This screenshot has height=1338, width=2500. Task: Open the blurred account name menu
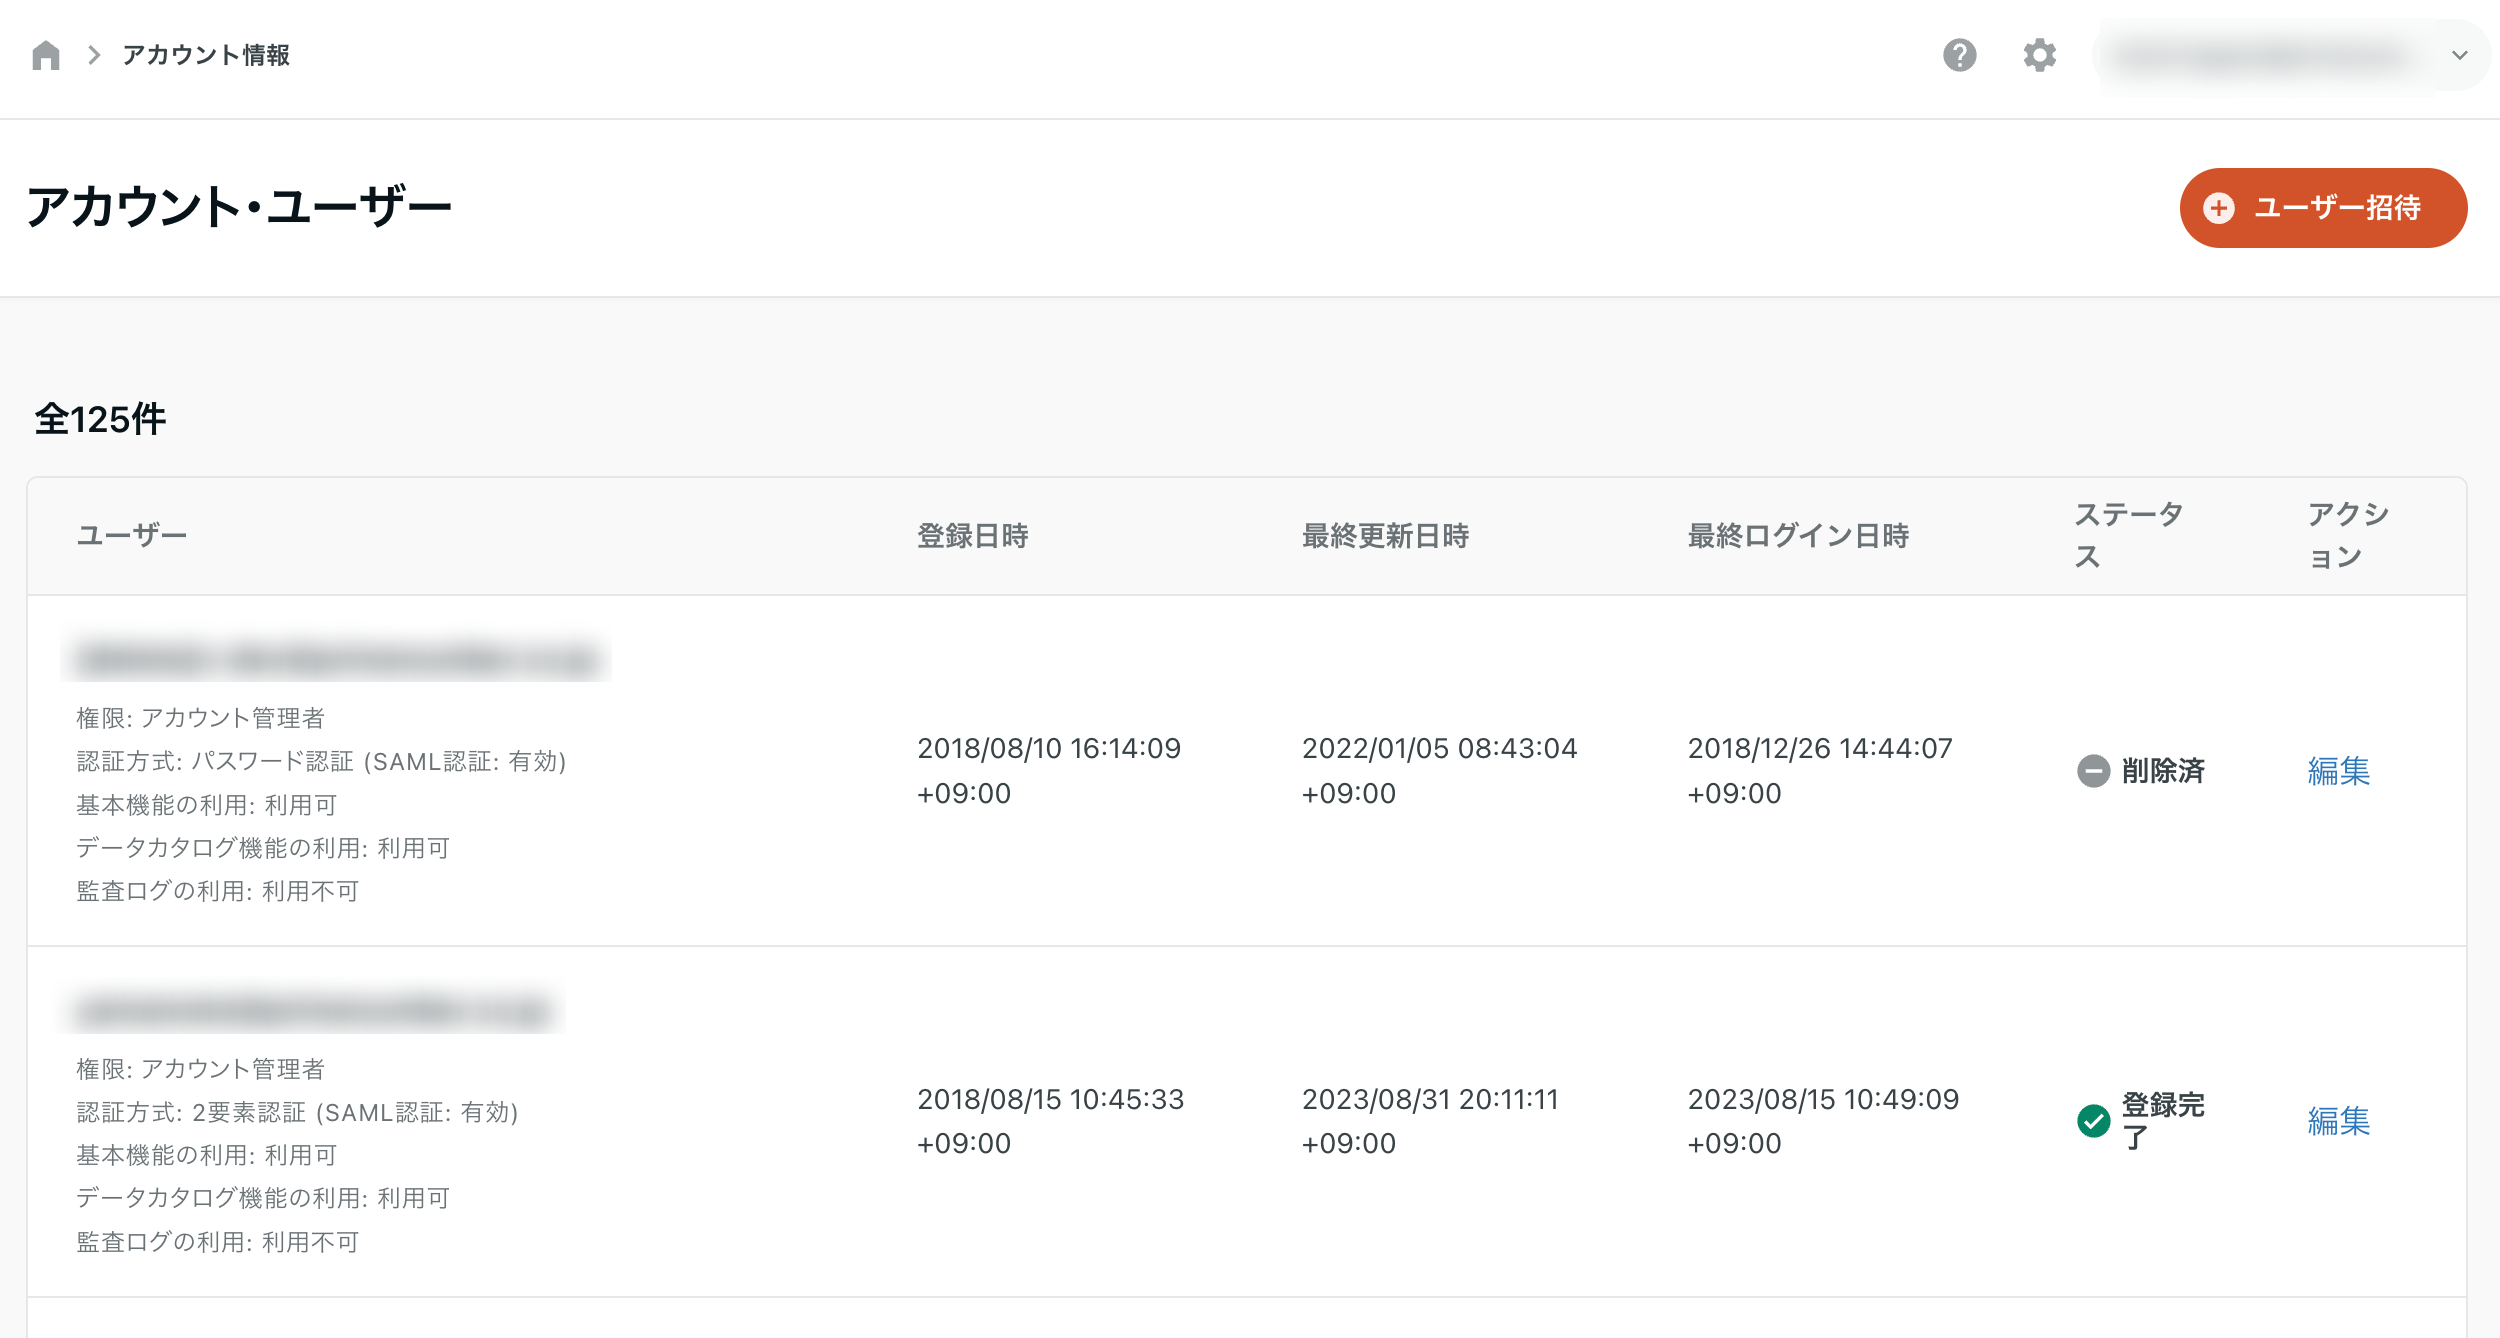[2262, 55]
